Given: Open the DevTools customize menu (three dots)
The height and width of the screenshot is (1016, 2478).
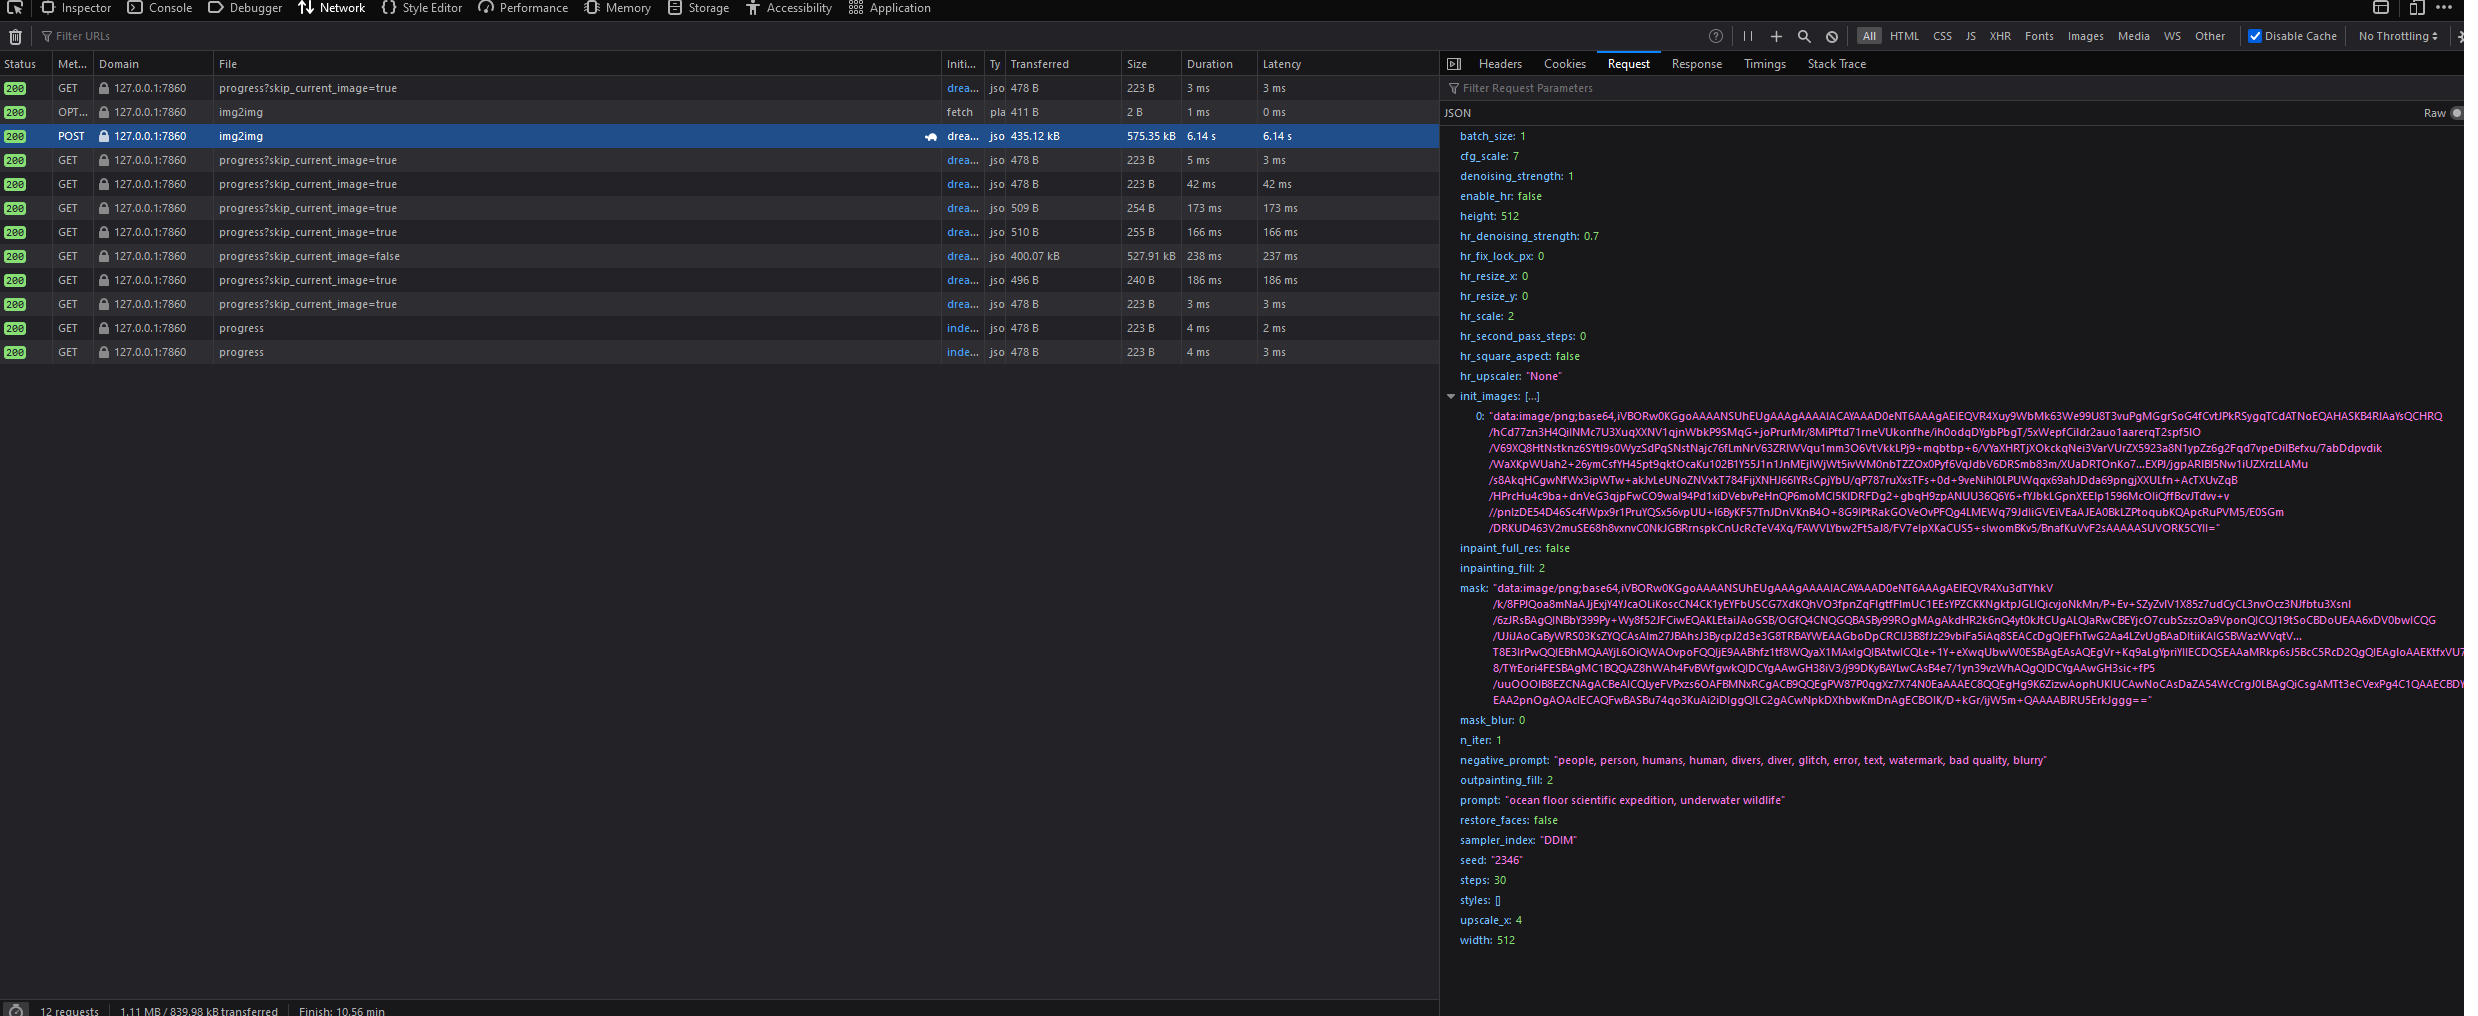Looking at the screenshot, I should click(x=2446, y=8).
